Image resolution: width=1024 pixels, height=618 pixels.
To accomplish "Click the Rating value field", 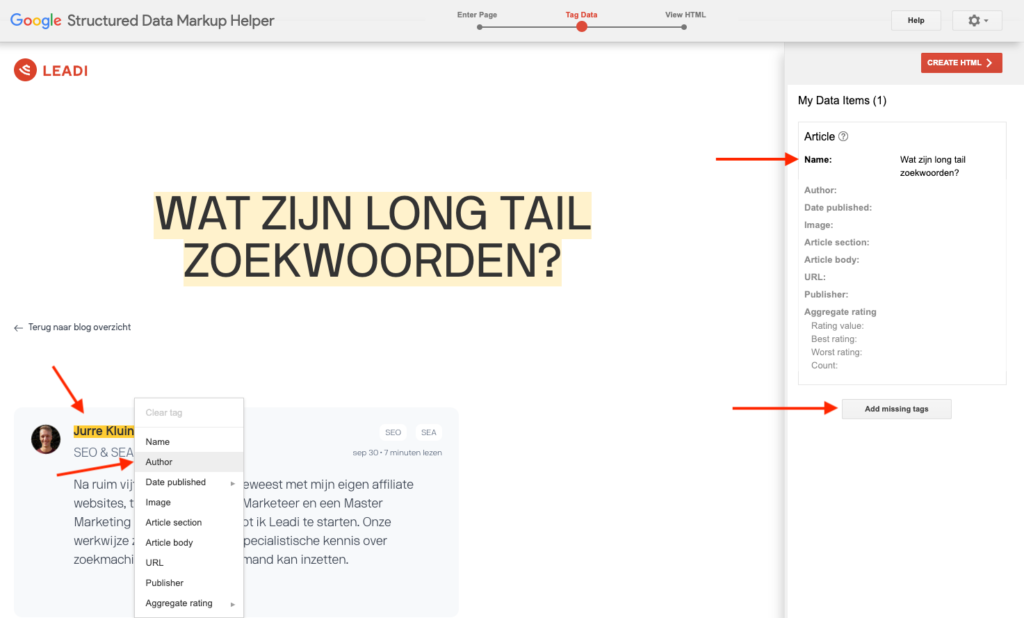I will pyautogui.click(x=837, y=326).
